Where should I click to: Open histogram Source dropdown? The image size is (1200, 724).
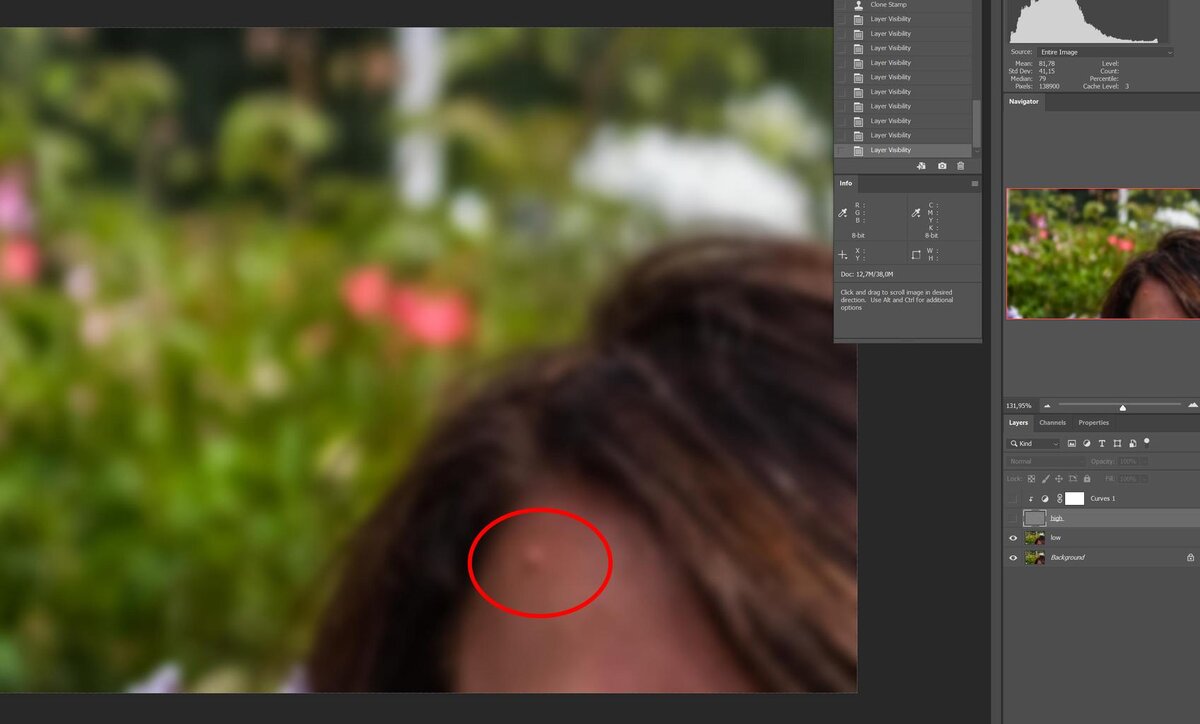click(1104, 52)
